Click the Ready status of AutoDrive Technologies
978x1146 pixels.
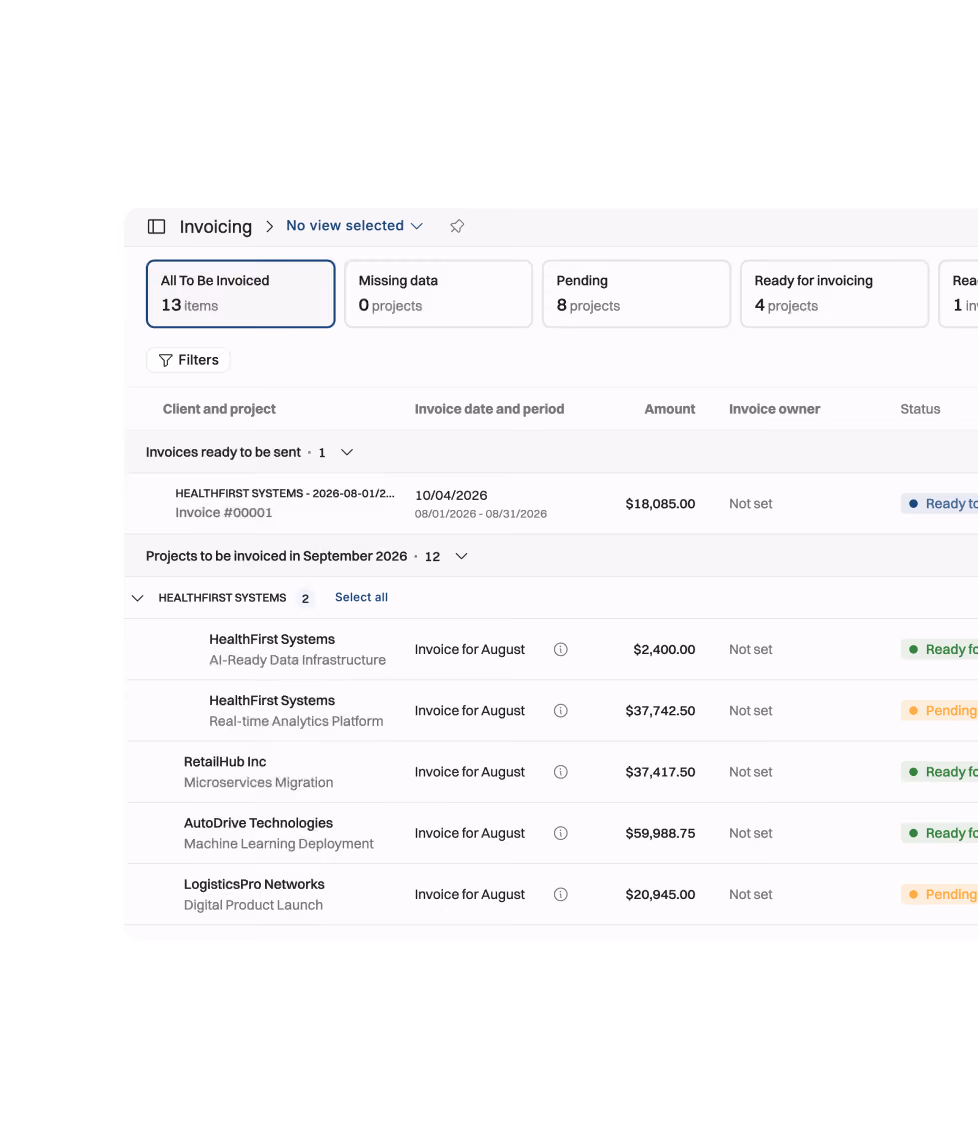[x=940, y=834]
